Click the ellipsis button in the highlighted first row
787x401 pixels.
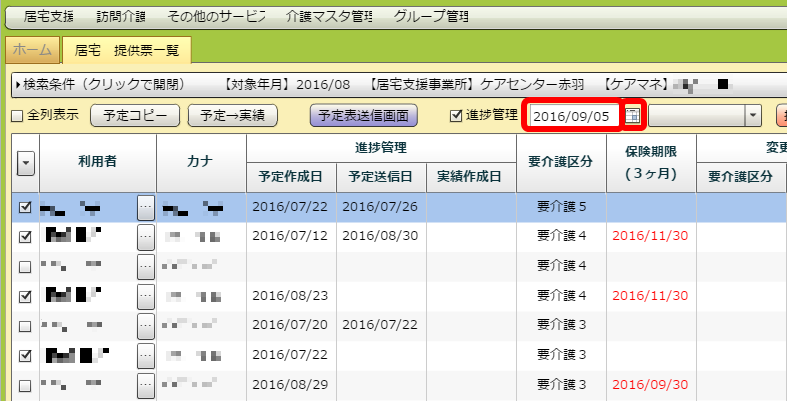point(146,207)
